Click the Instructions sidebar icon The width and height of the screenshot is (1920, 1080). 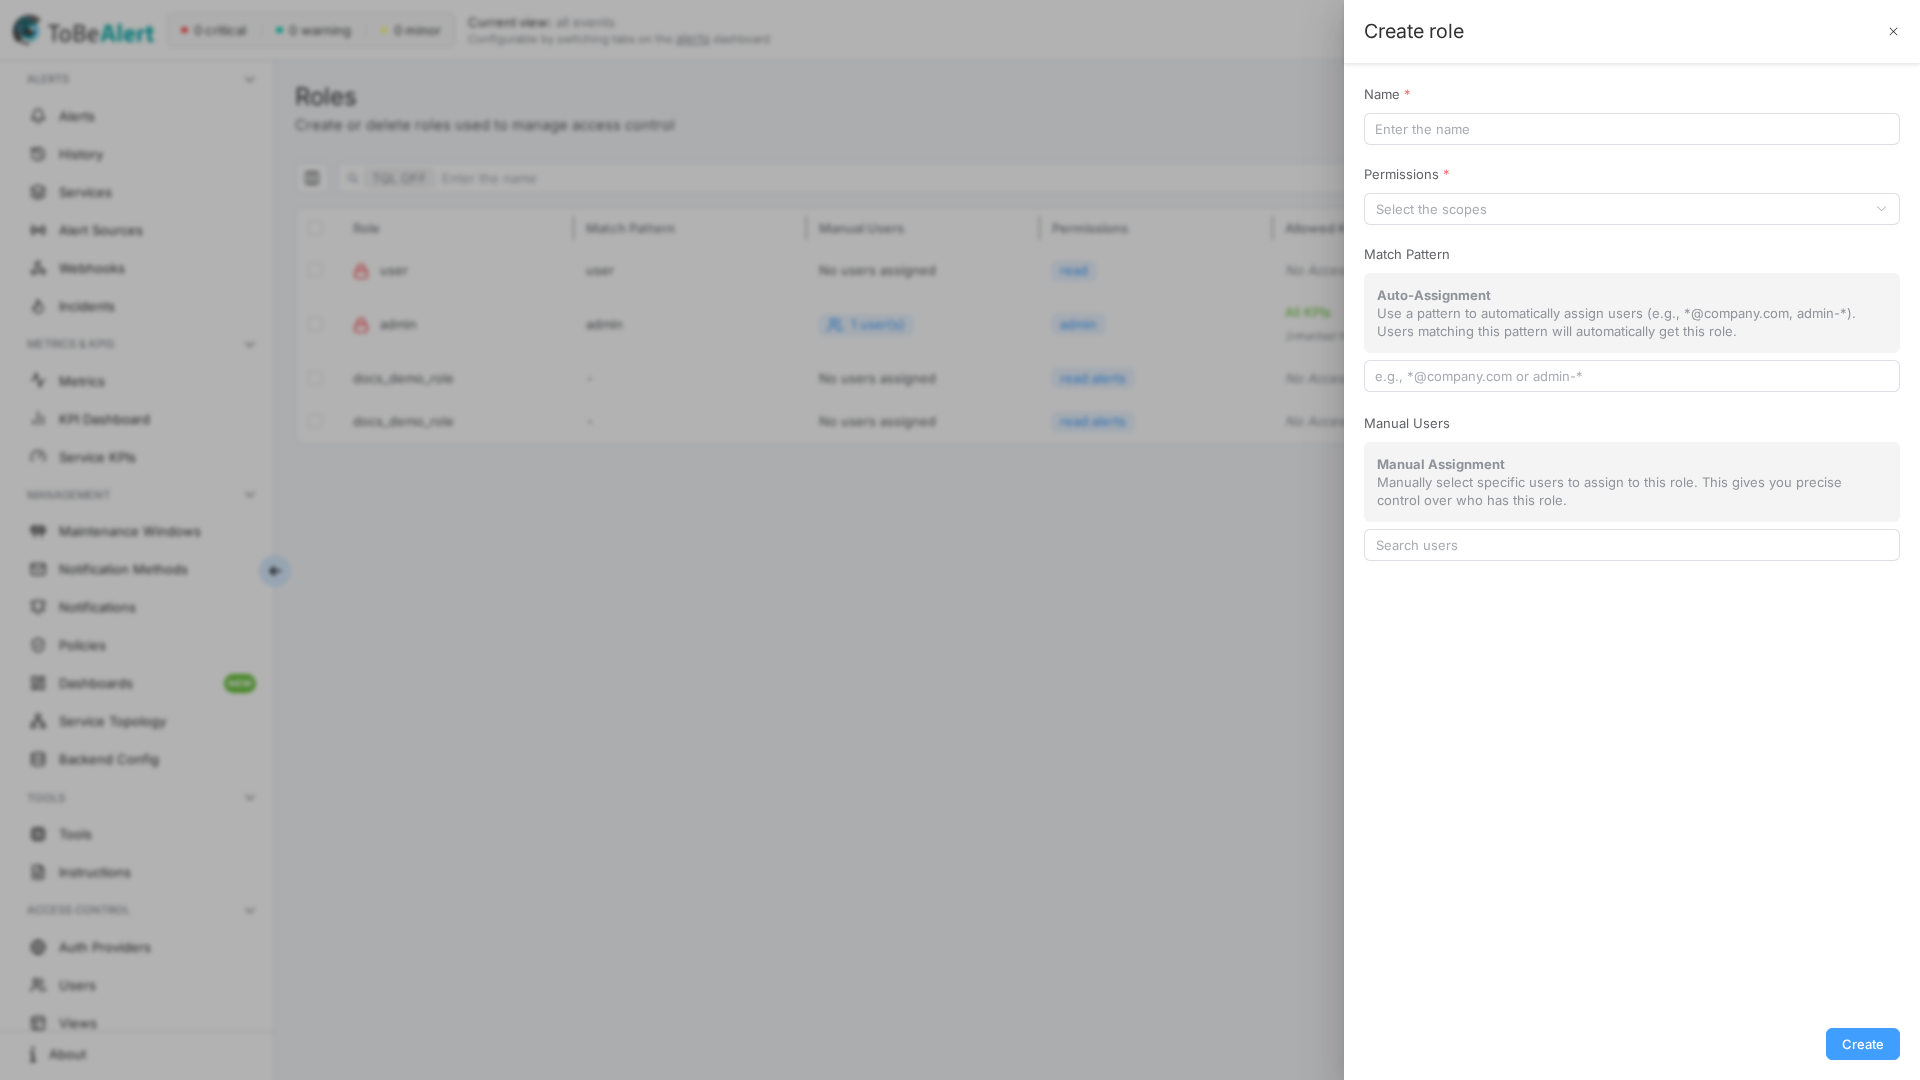38,872
